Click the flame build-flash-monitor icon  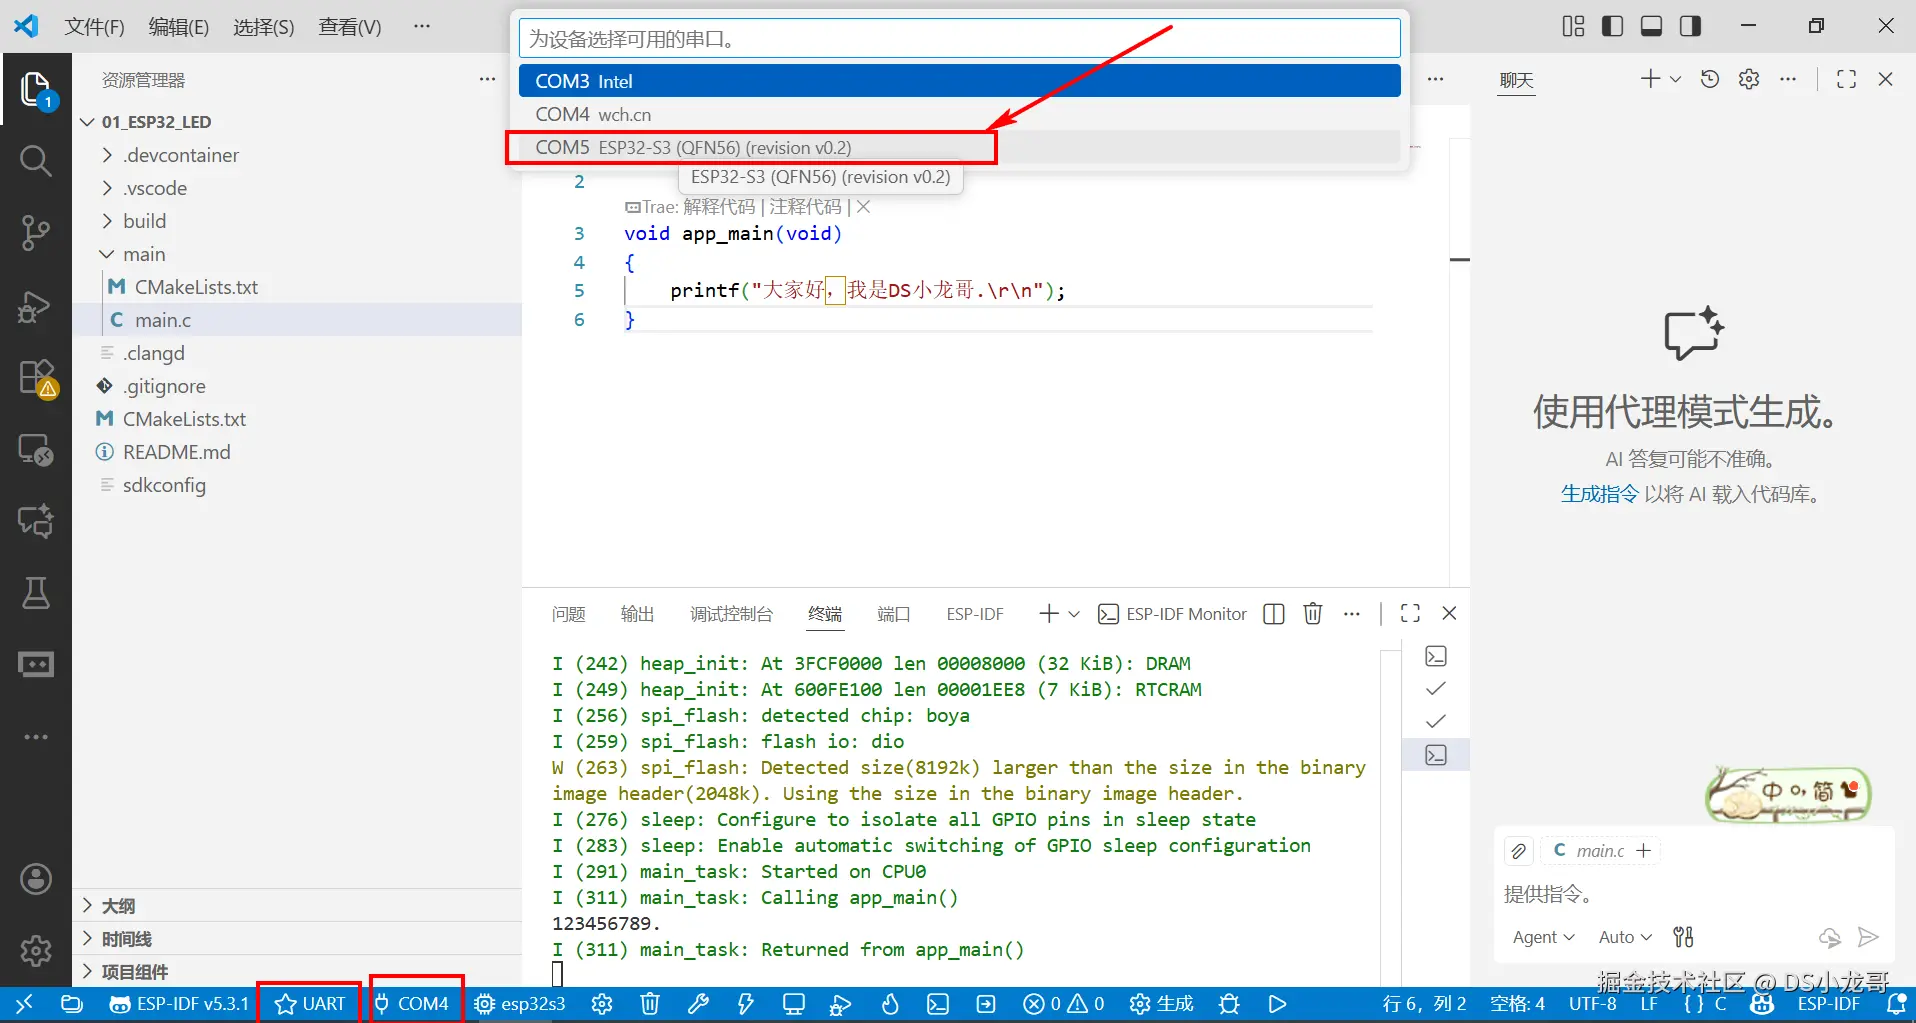(x=890, y=1004)
